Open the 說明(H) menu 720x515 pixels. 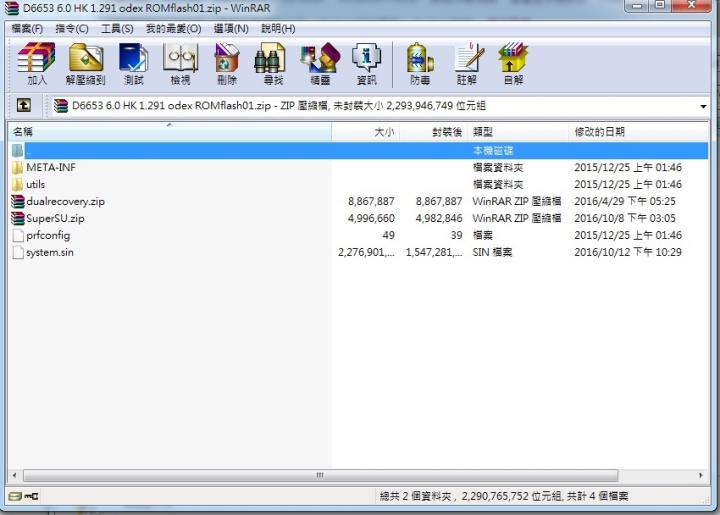coord(278,29)
